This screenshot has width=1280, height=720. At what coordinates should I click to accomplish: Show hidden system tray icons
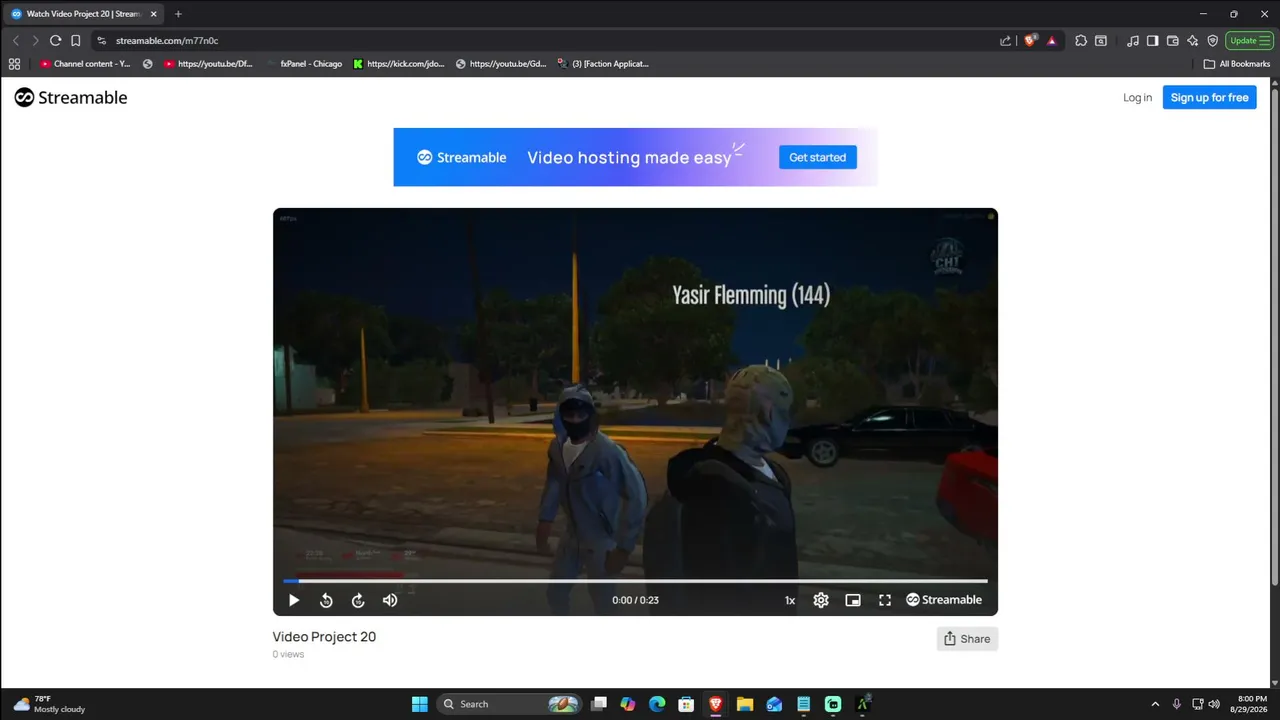click(x=1155, y=704)
